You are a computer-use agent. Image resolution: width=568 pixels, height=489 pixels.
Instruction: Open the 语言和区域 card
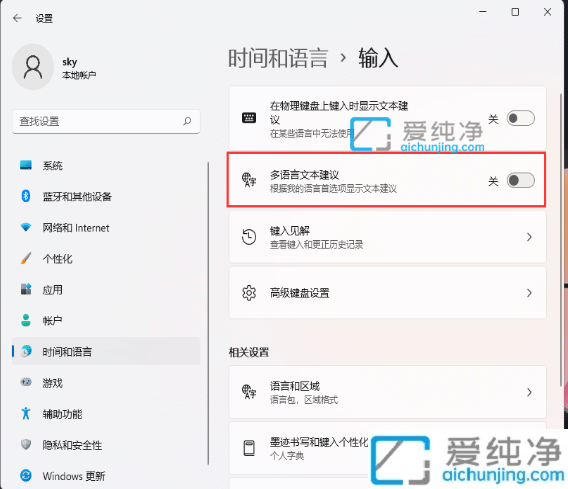click(x=387, y=392)
